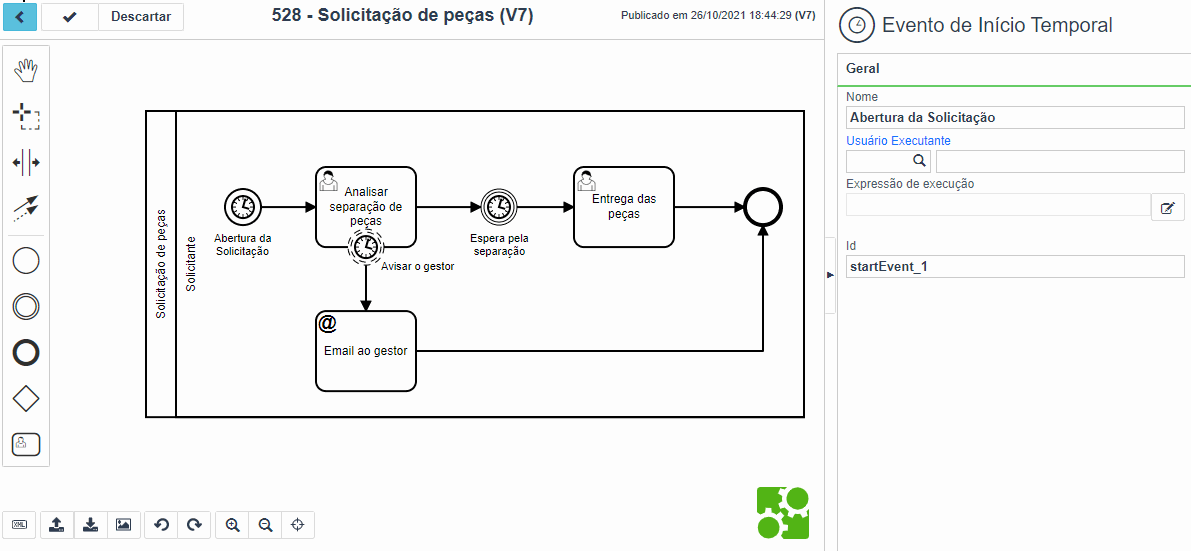
Task: Click the Nome input field
Action: 1015,118
